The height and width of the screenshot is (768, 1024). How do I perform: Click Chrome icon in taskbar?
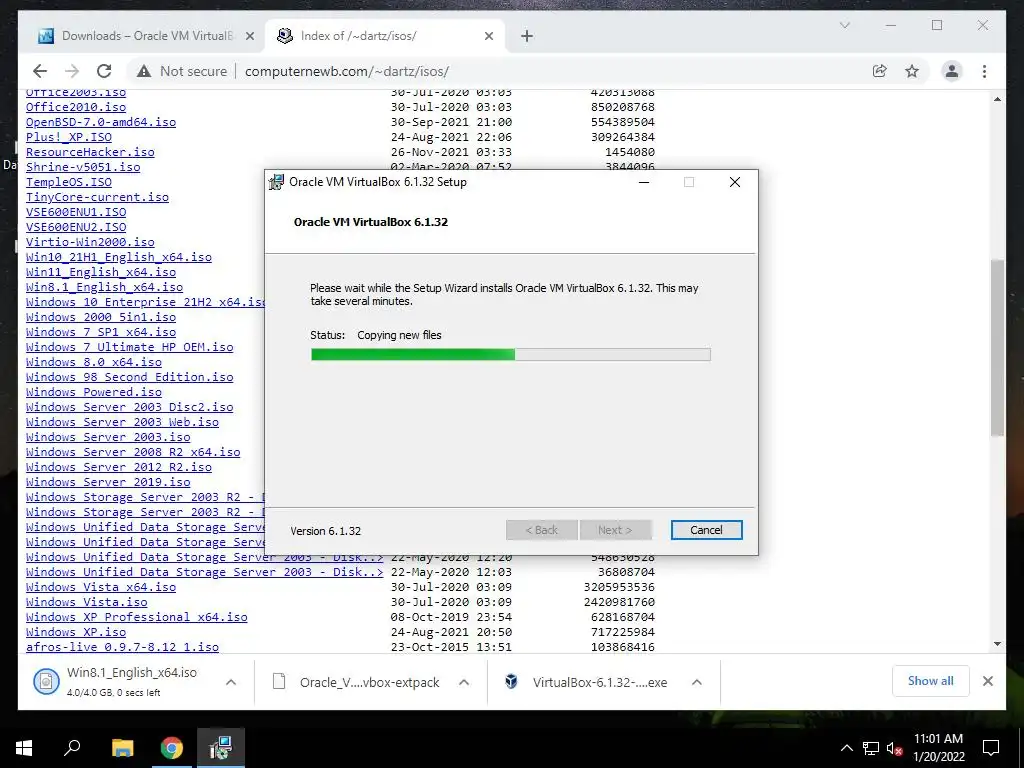point(172,748)
